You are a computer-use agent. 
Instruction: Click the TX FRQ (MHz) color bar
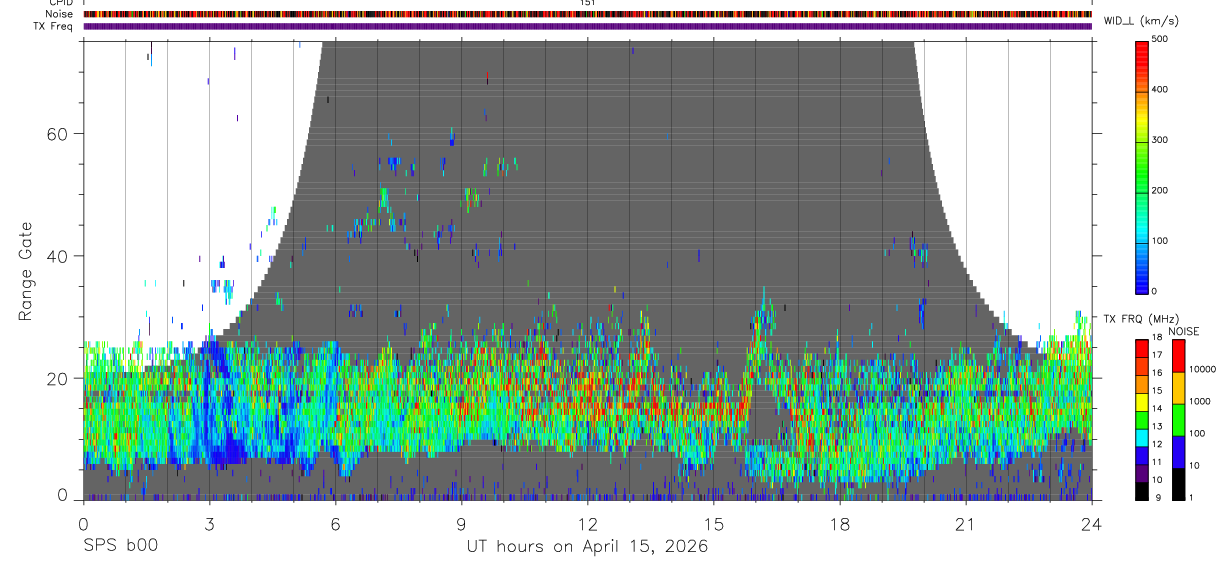1143,419
